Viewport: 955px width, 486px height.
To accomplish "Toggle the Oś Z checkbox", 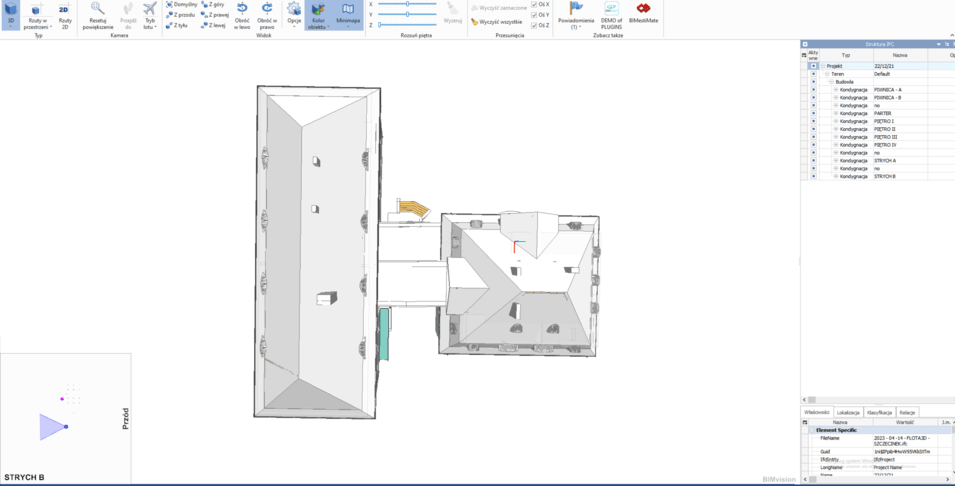I will (534, 25).
